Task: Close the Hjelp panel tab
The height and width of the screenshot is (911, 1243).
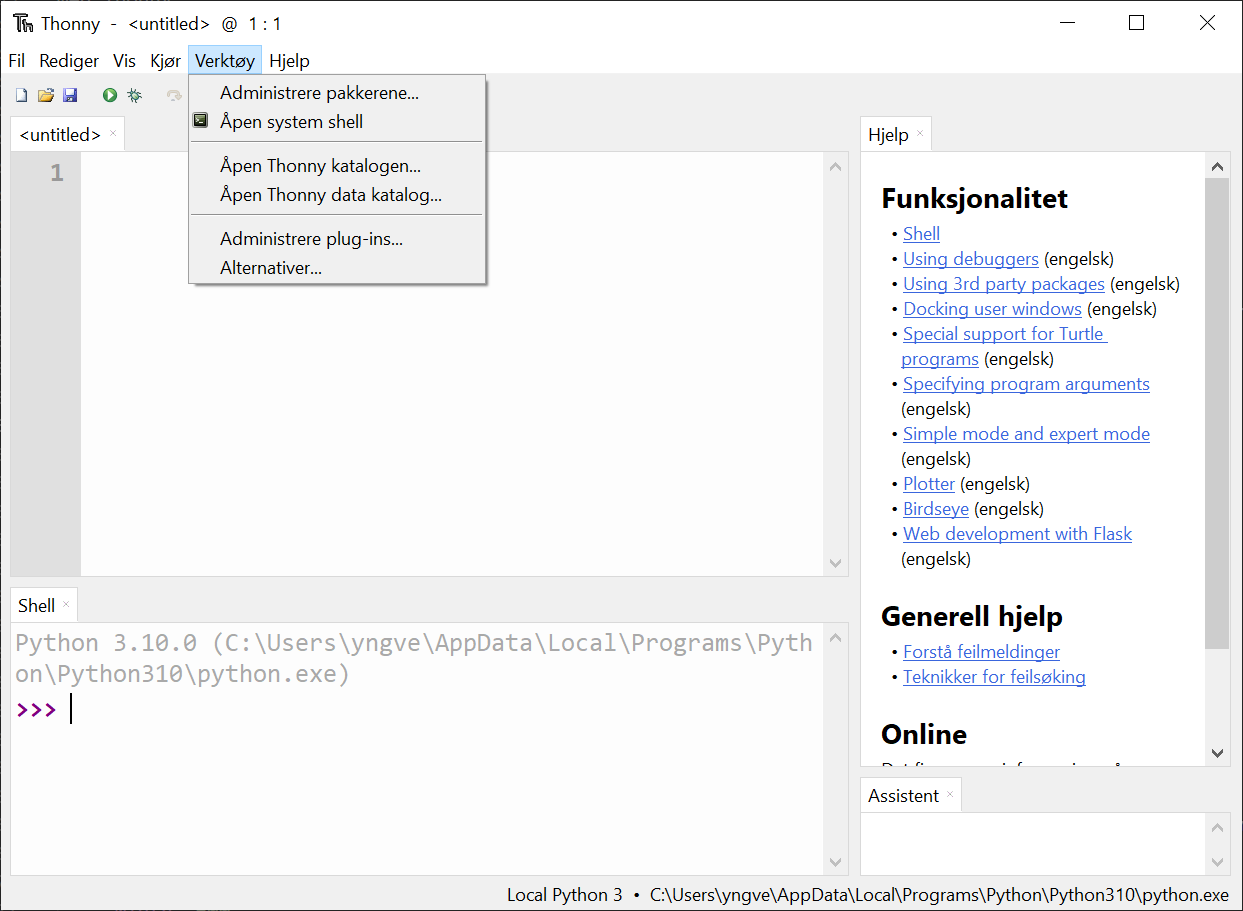Action: 920,134
